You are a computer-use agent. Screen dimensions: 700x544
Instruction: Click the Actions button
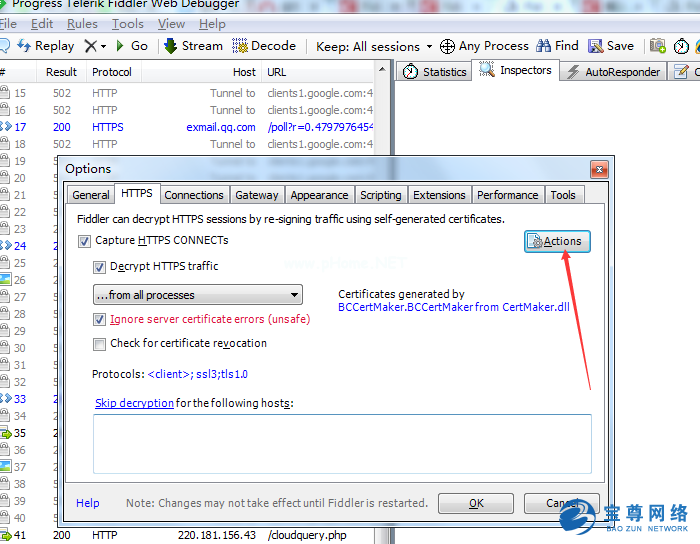pos(557,241)
